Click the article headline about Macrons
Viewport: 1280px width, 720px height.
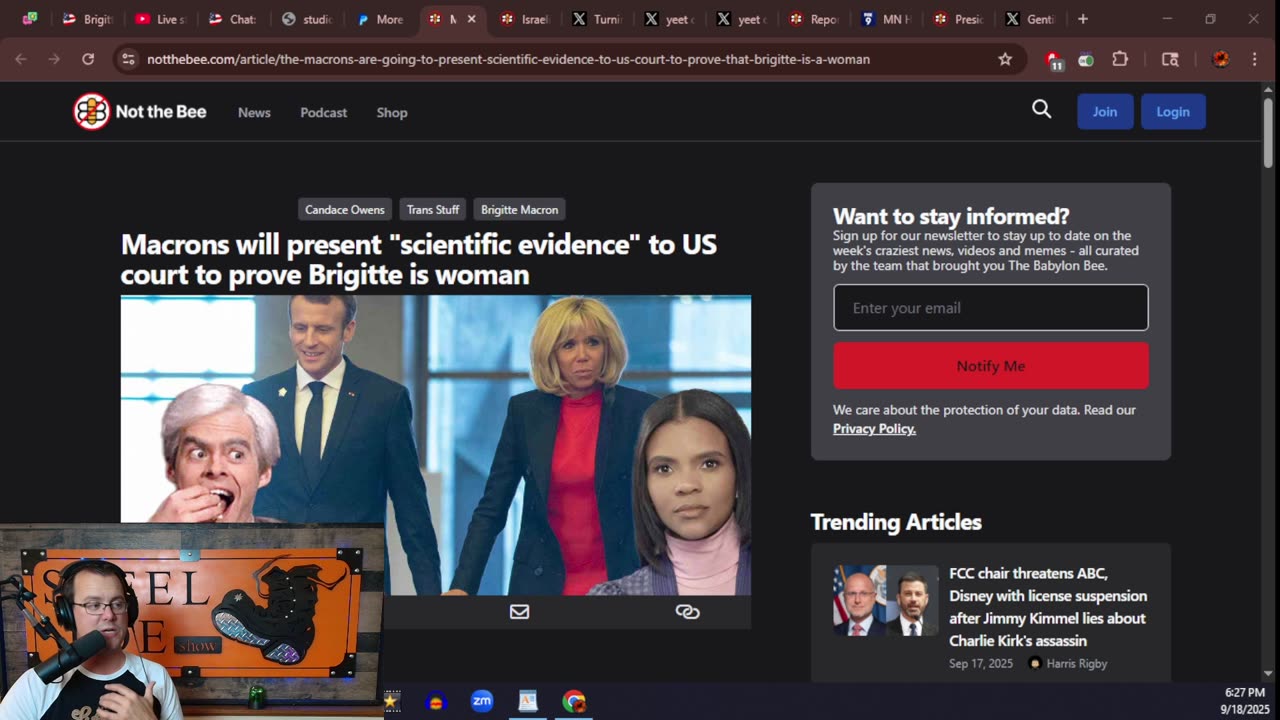[x=419, y=259]
